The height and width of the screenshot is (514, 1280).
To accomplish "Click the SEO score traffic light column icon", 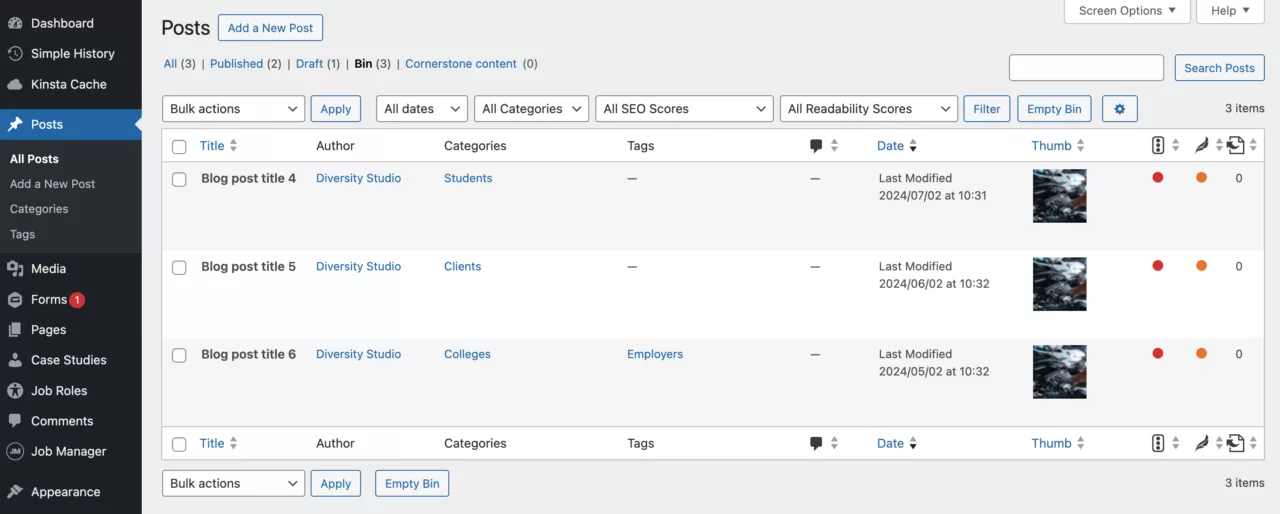I will click(x=1158, y=146).
